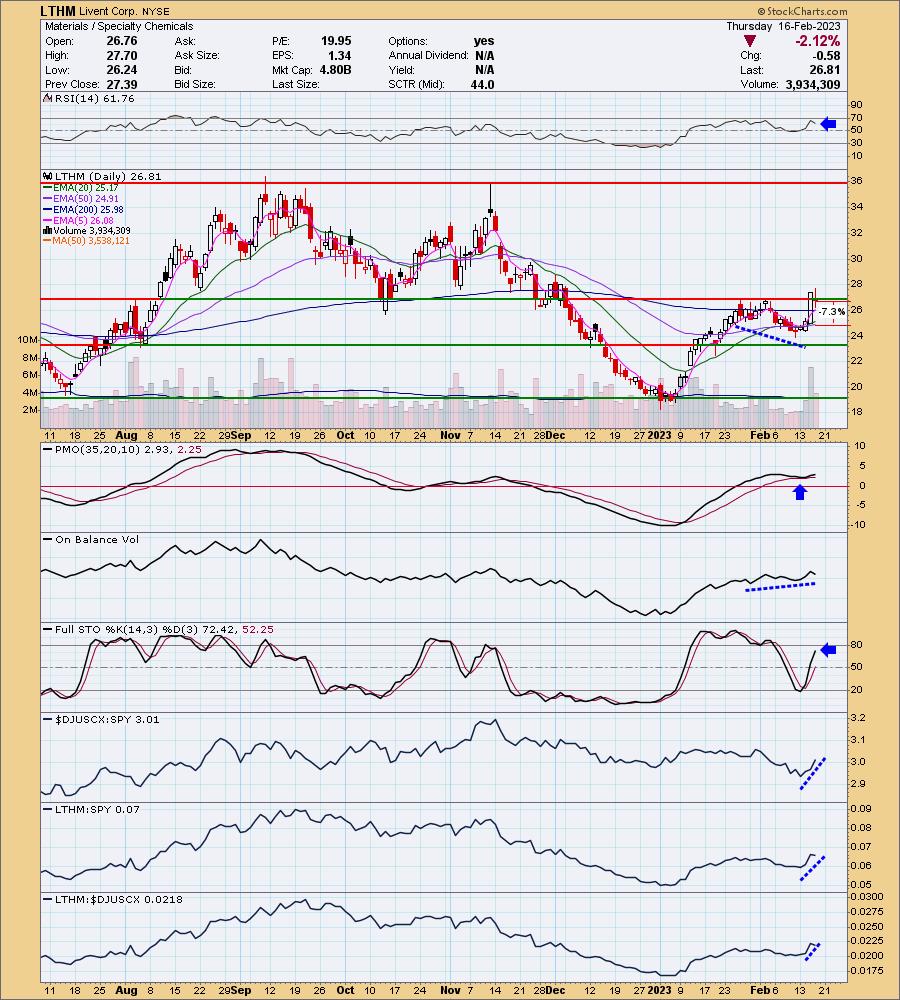Viewport: 900px width, 1000px height.
Task: Click the $DJUSCX:SPY 3.01 panel label
Action: tap(107, 719)
